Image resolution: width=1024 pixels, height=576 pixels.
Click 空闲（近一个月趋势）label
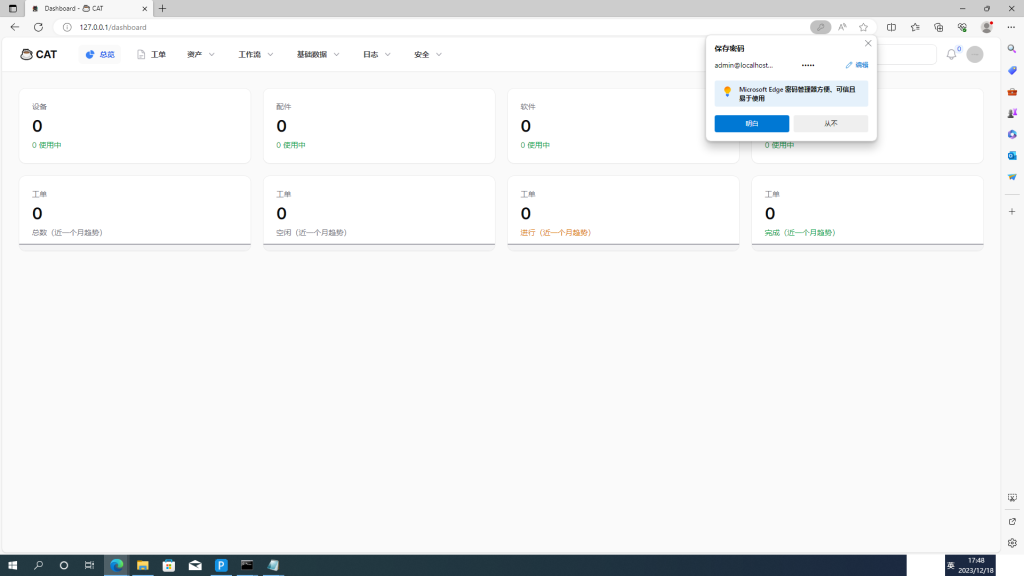click(312, 232)
